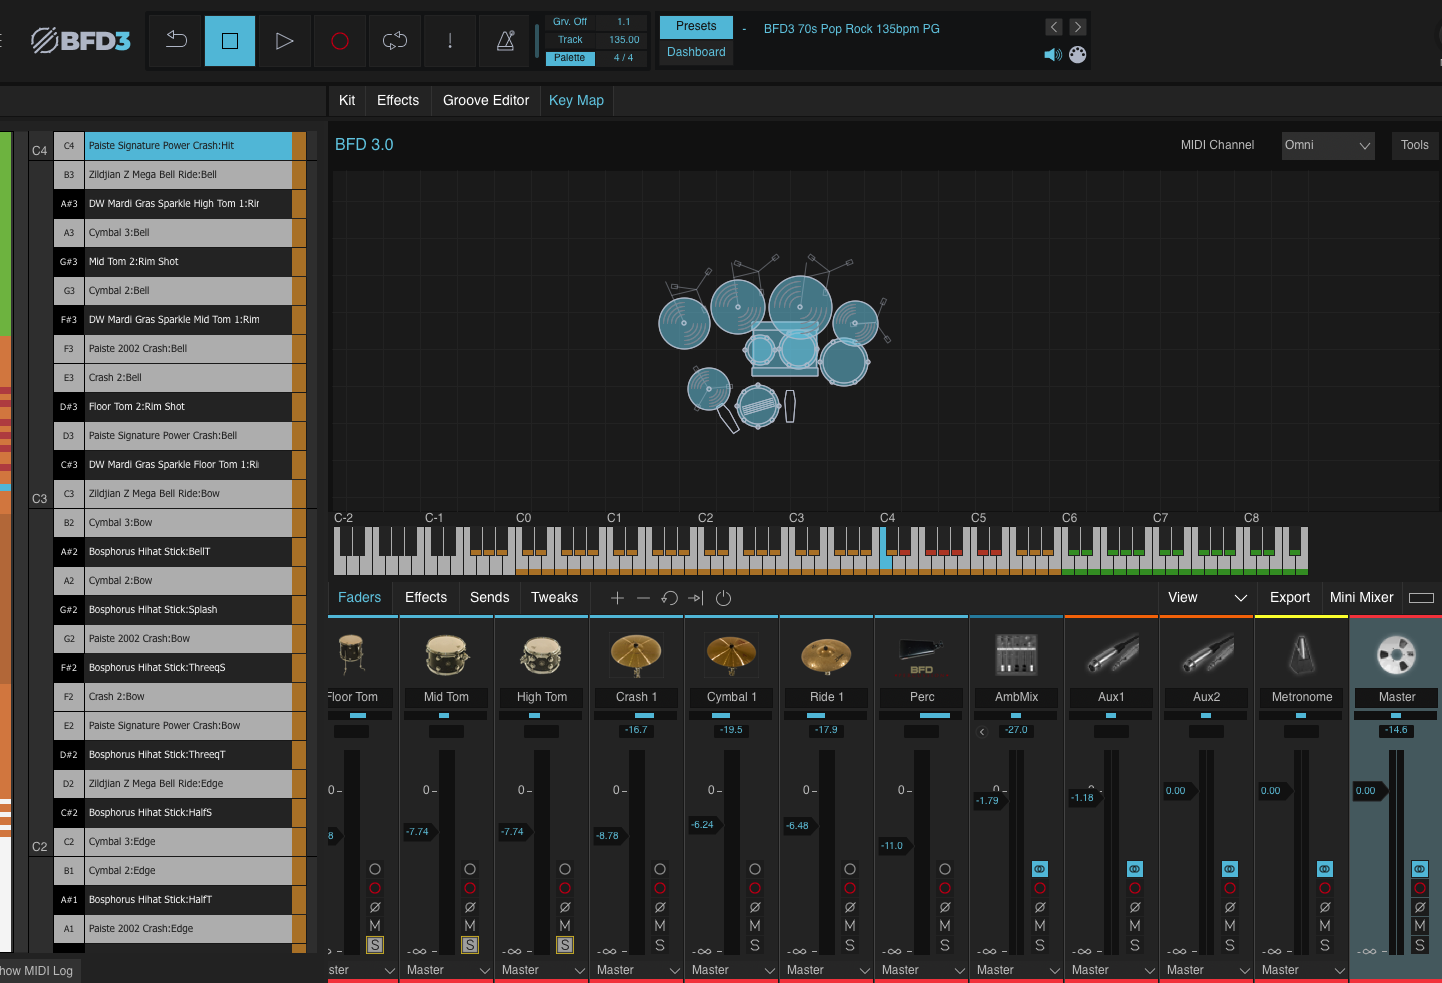Viewport: 1442px width, 983px height.
Task: Click the Export button
Action: [x=1290, y=598]
